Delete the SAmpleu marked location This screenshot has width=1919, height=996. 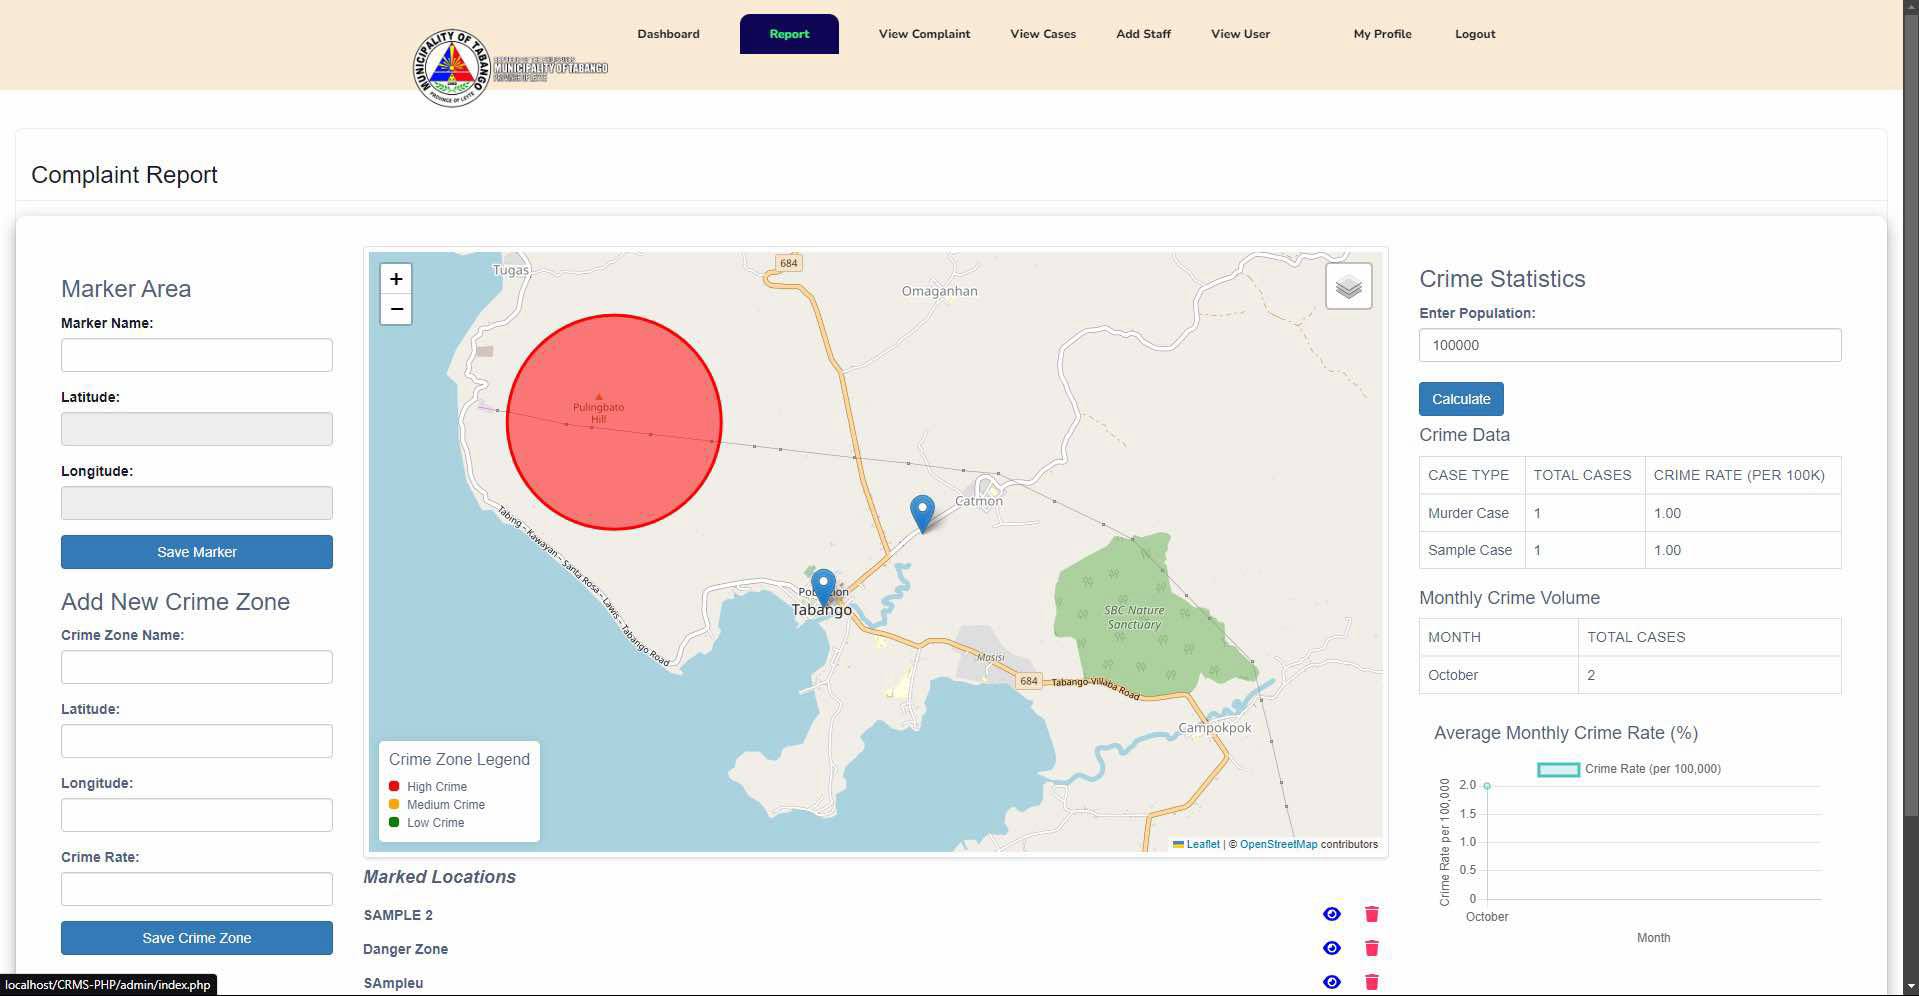point(1371,982)
